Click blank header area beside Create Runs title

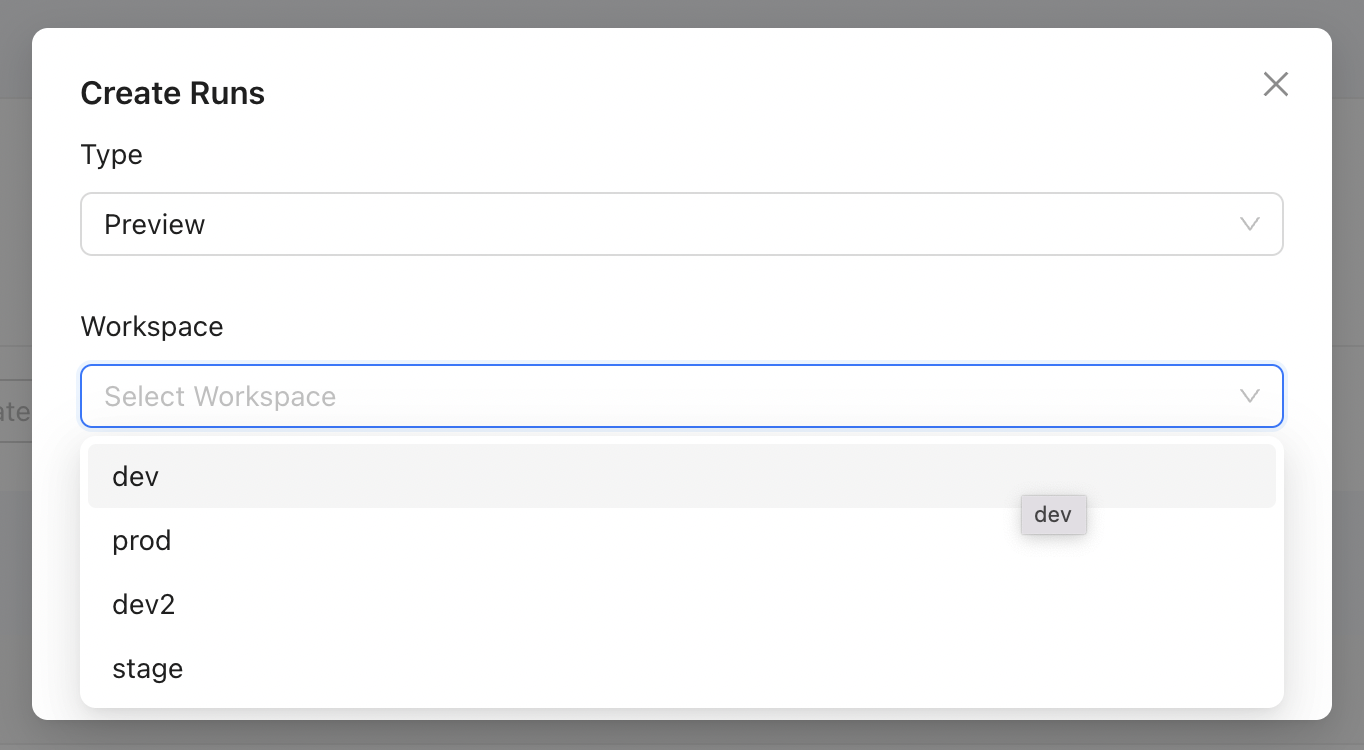pos(700,93)
